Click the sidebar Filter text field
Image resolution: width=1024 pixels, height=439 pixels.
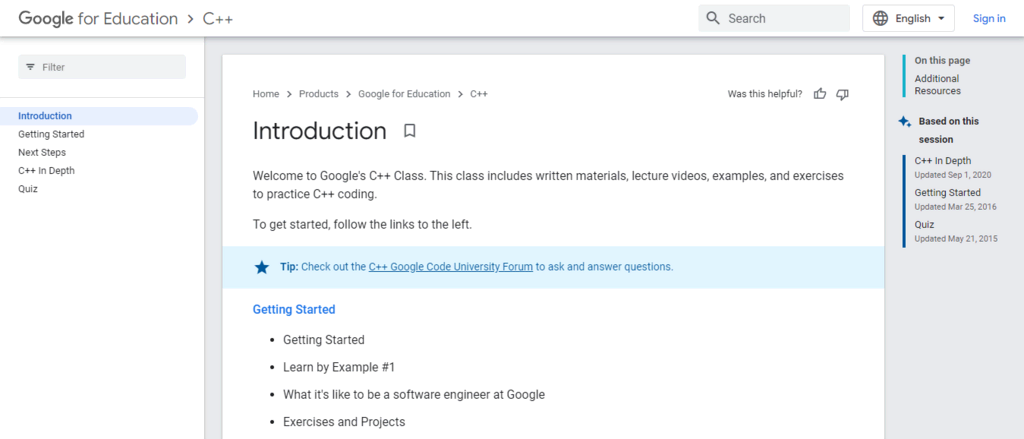110,67
